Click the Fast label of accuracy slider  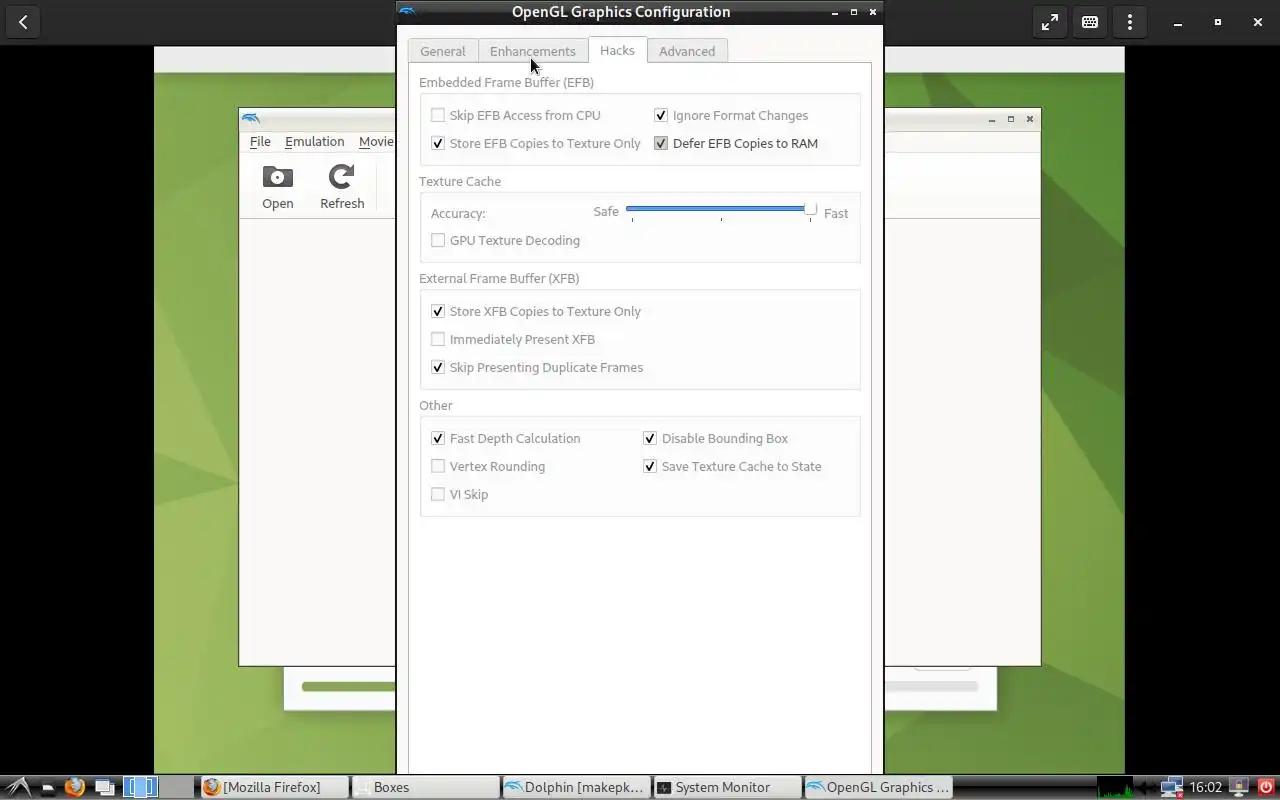click(836, 213)
